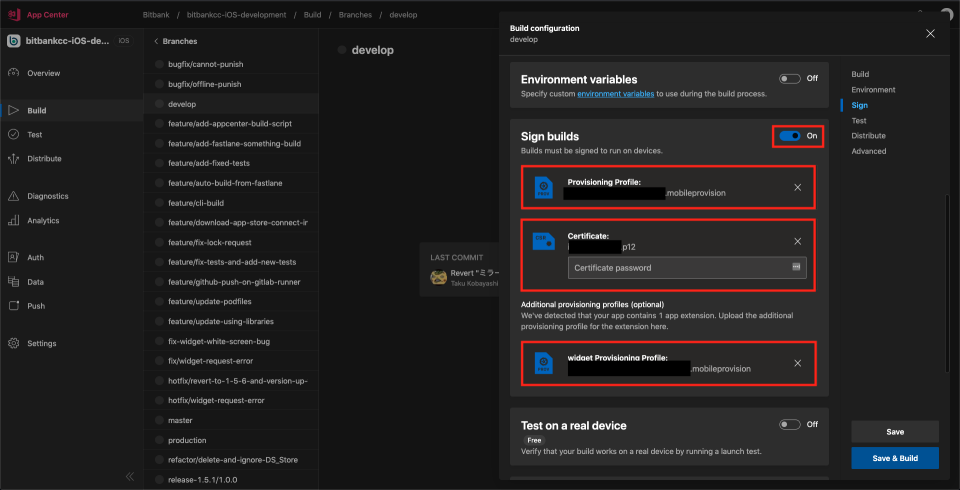Select refactor/delete-and-ignore-DS_Store branch
Screen dimensions: 960x490
pyautogui.click(x=231, y=460)
